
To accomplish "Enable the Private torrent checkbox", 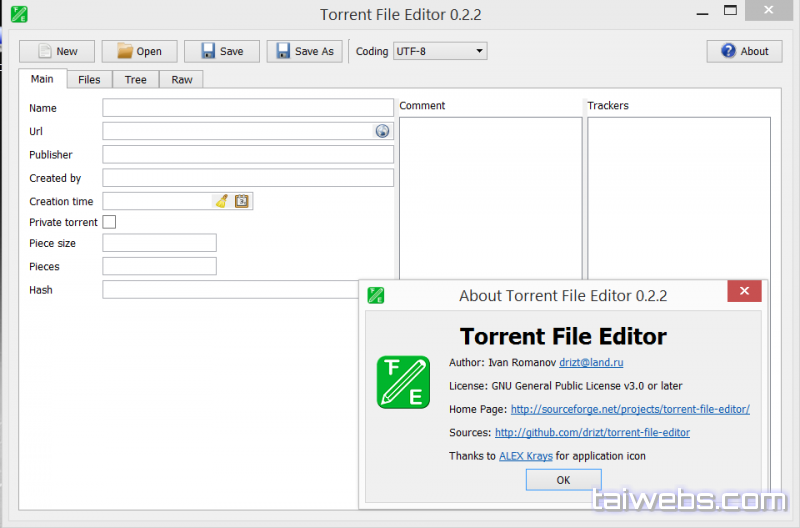I will click(x=110, y=222).
